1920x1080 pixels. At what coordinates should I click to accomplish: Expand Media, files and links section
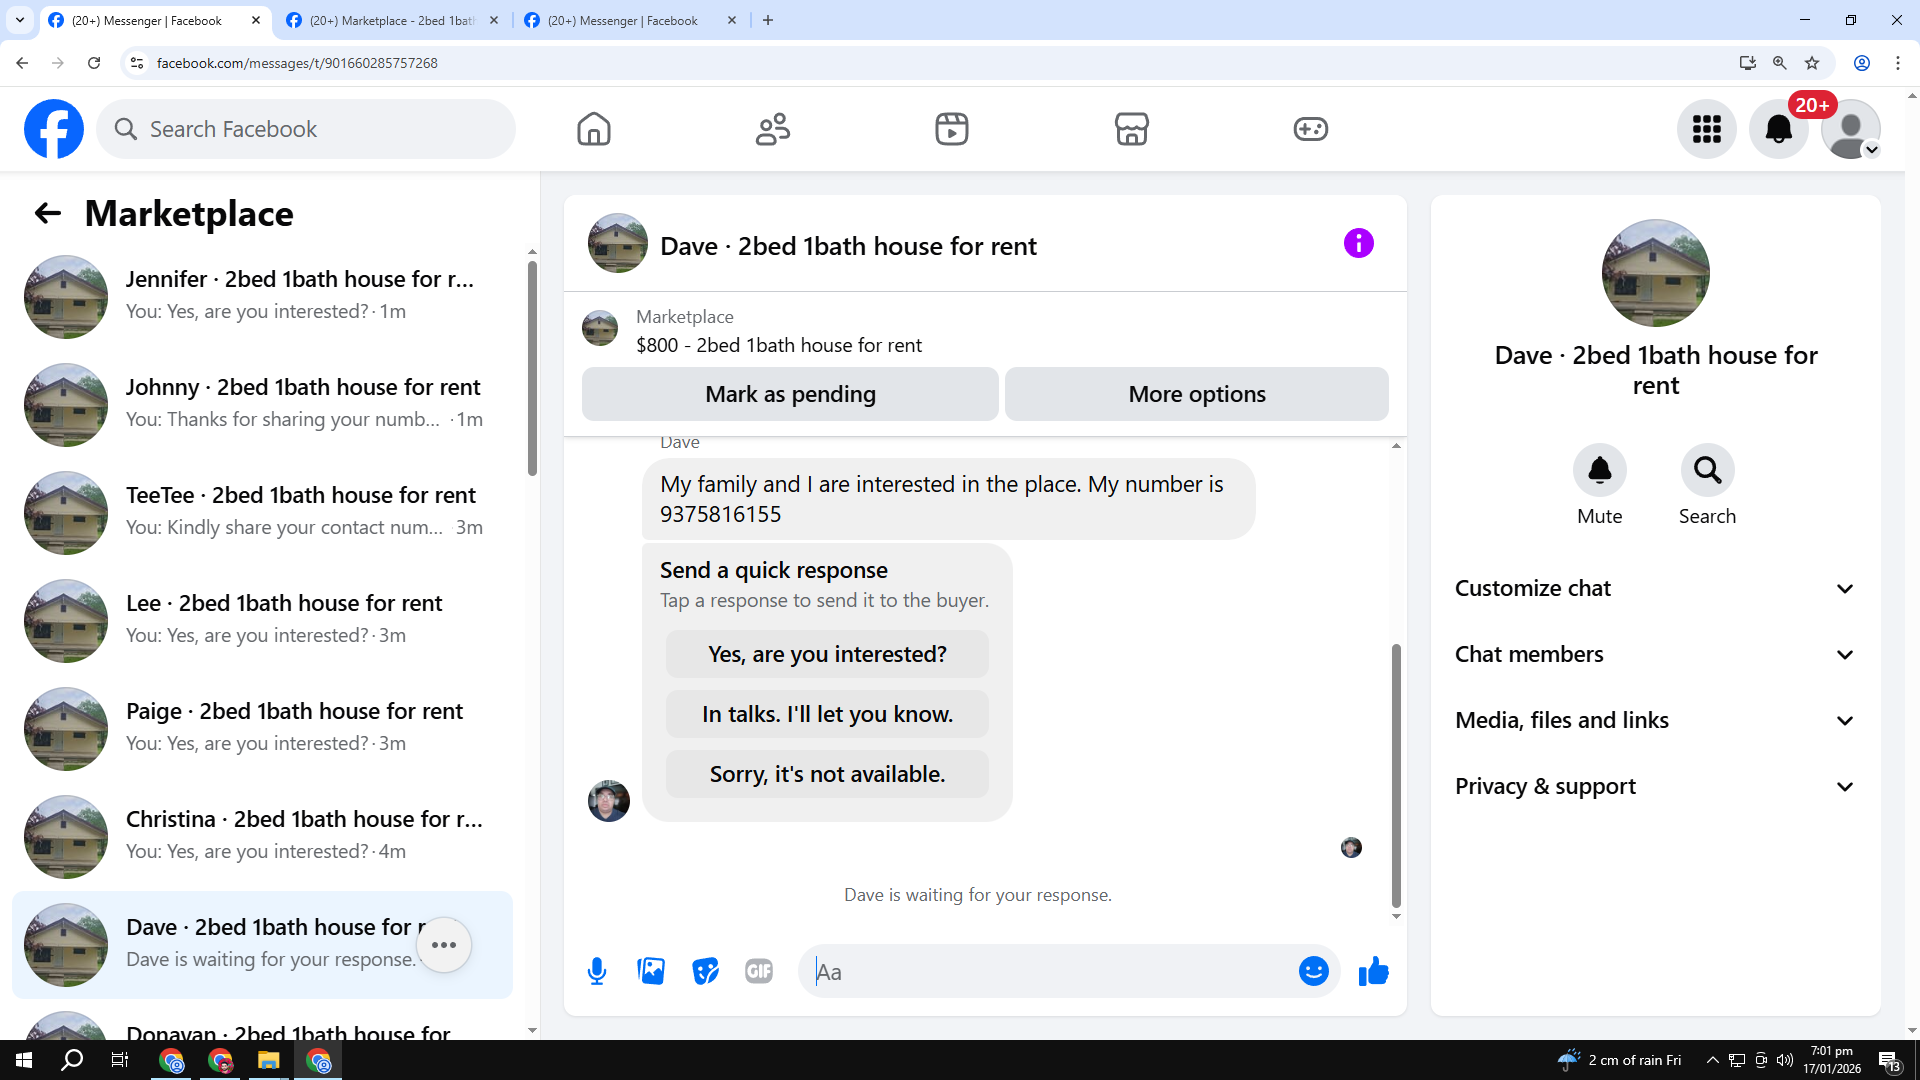1655,721
